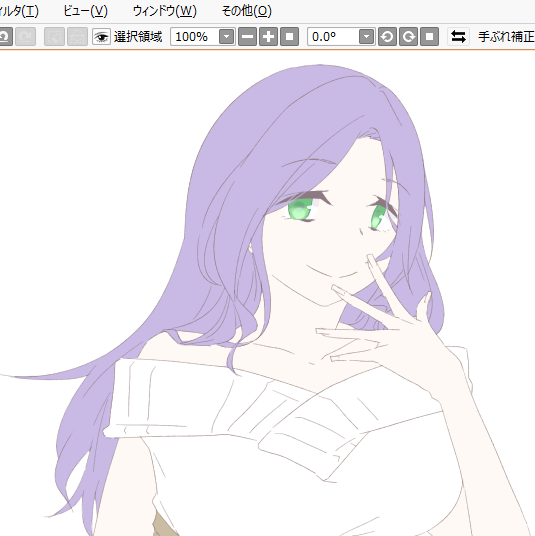535x536 pixels.
Task: Toggle the selection area visibility eye
Action: click(x=101, y=37)
